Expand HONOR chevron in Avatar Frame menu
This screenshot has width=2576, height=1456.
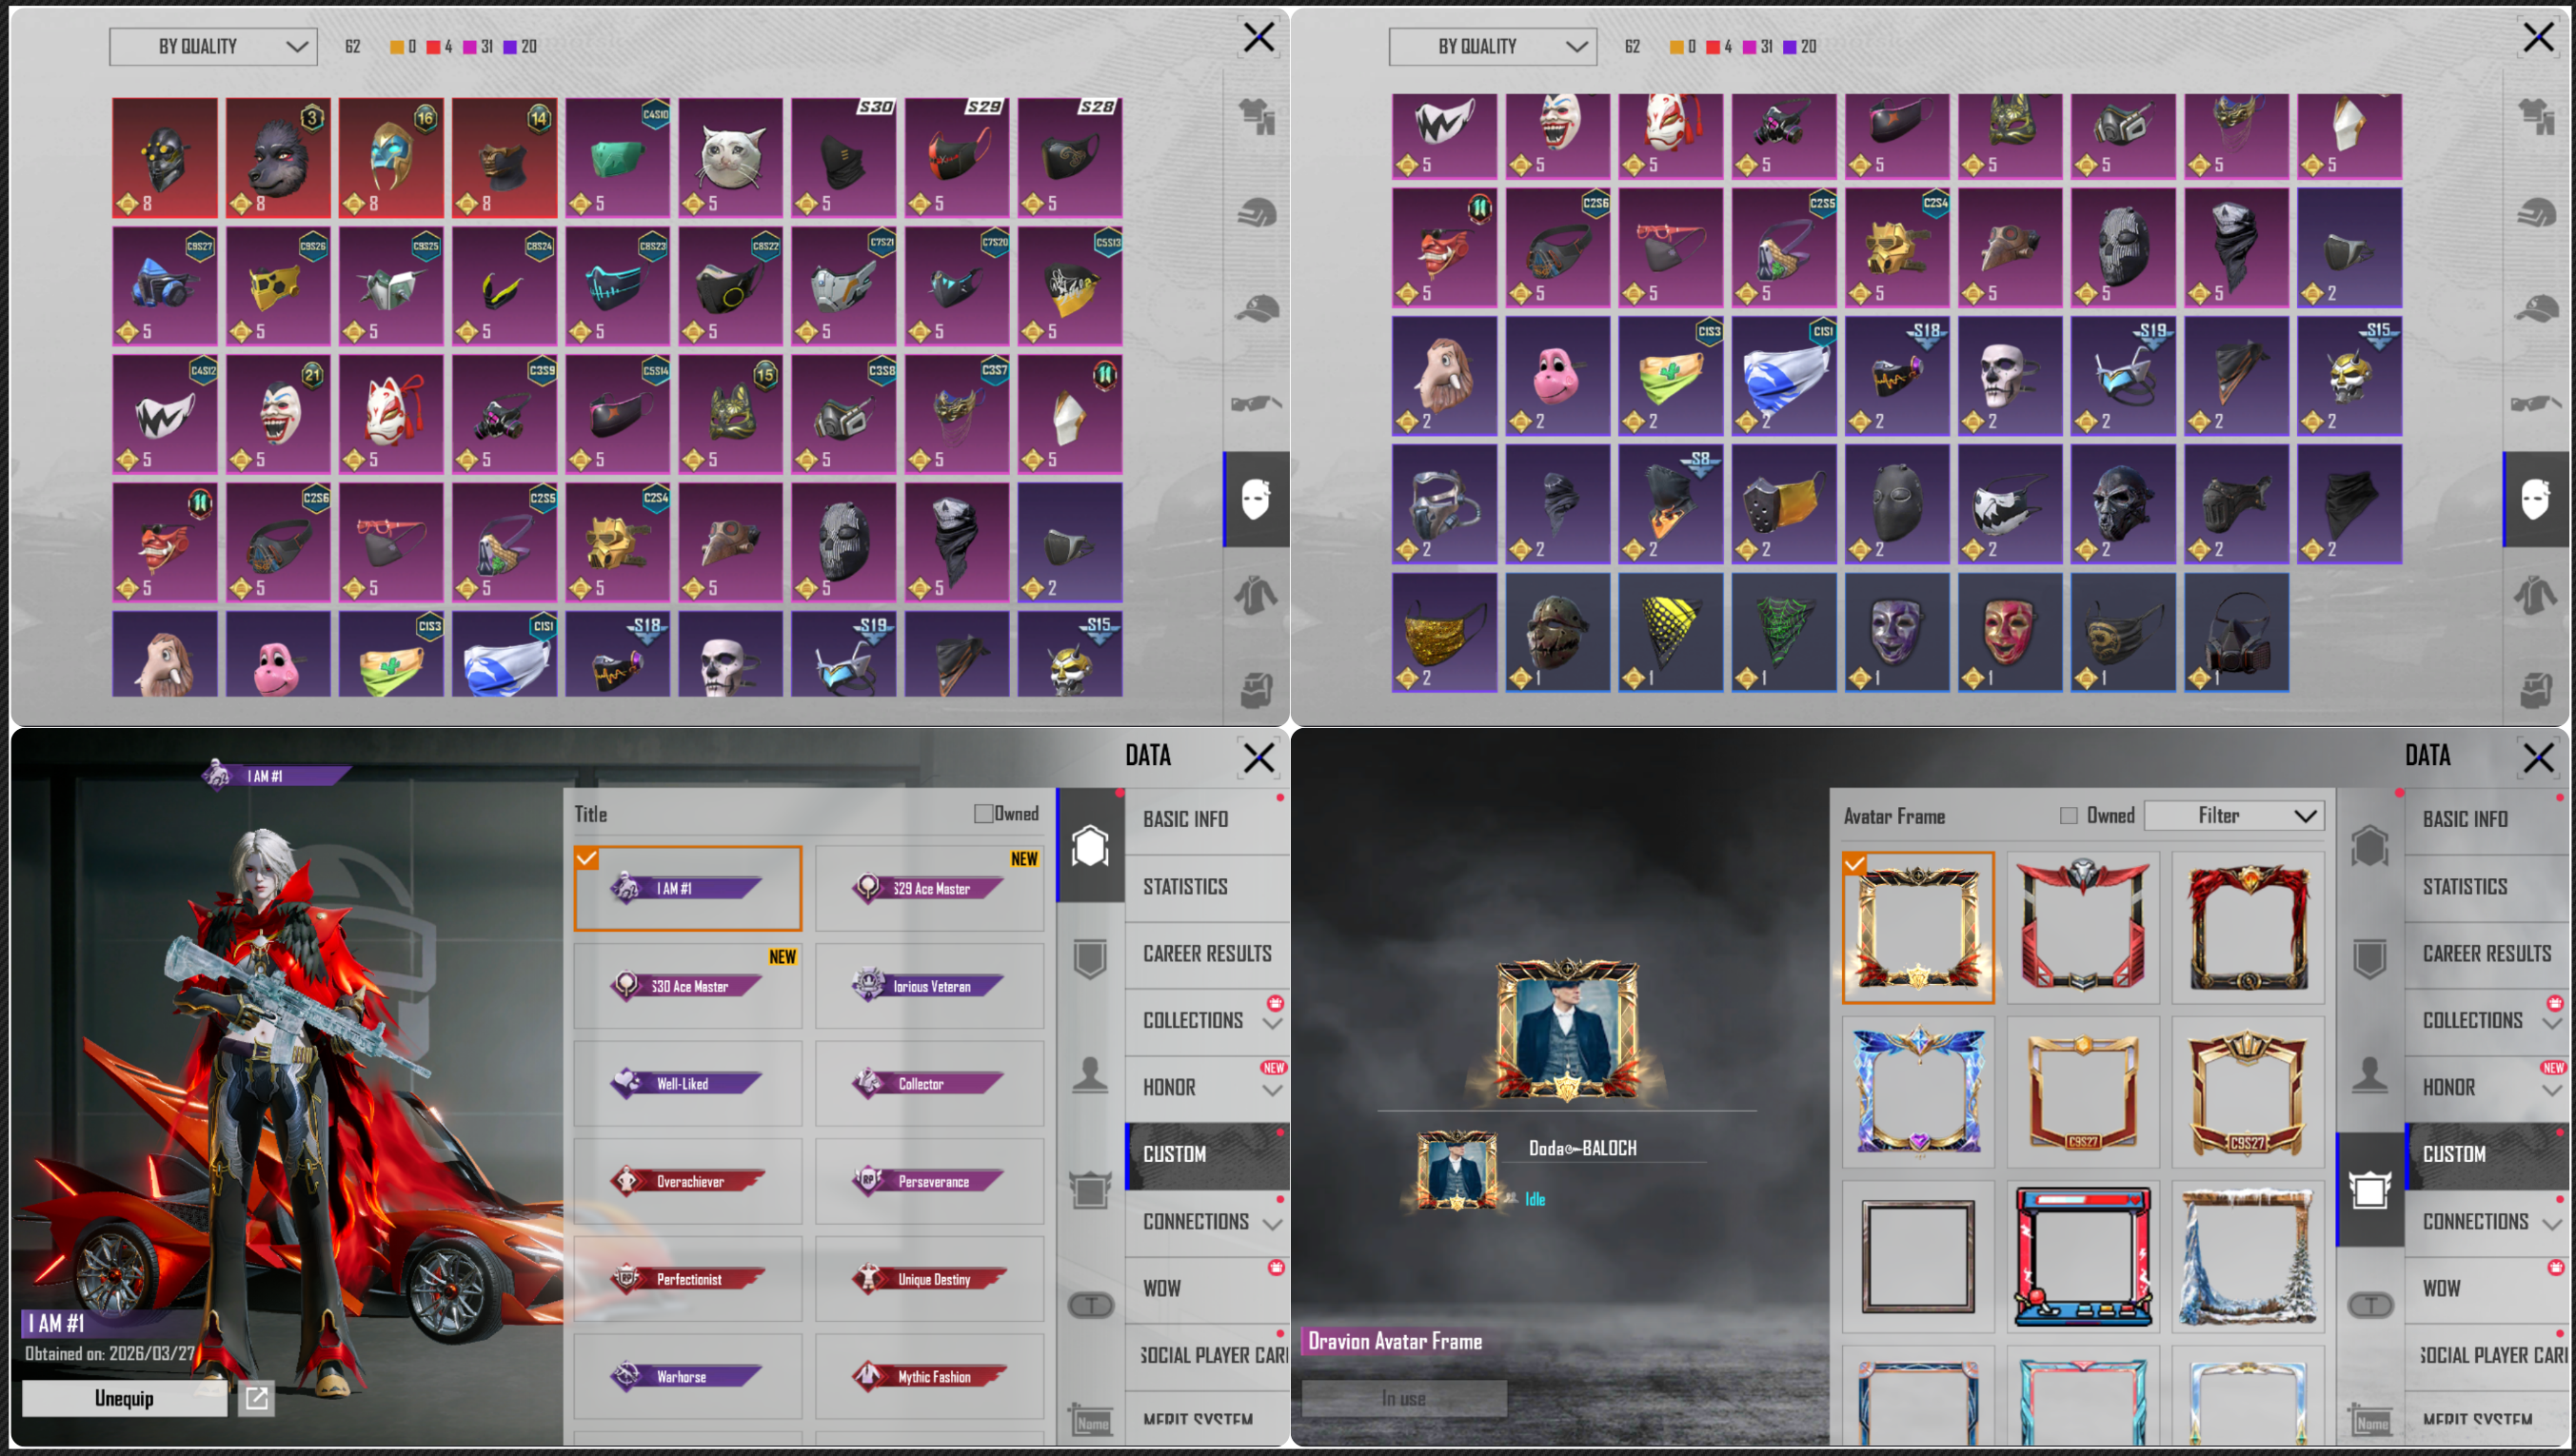point(2552,1090)
